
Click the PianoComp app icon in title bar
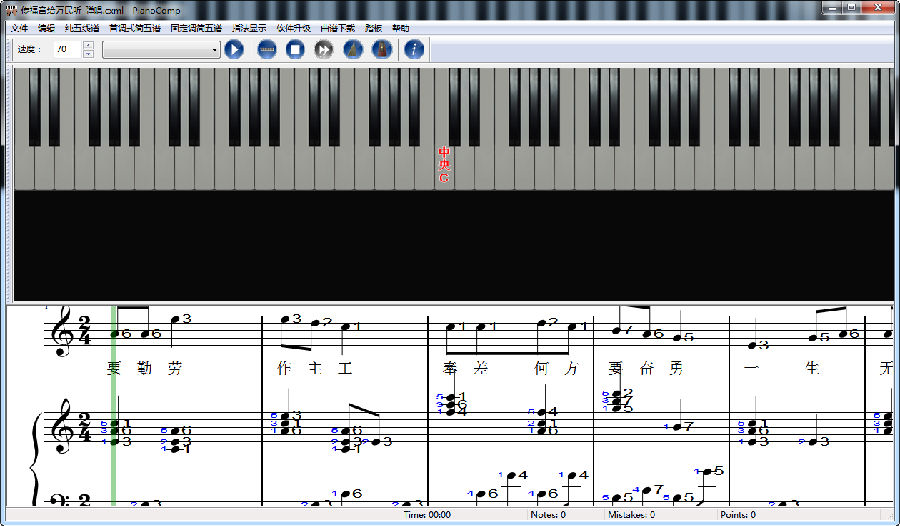coord(11,10)
